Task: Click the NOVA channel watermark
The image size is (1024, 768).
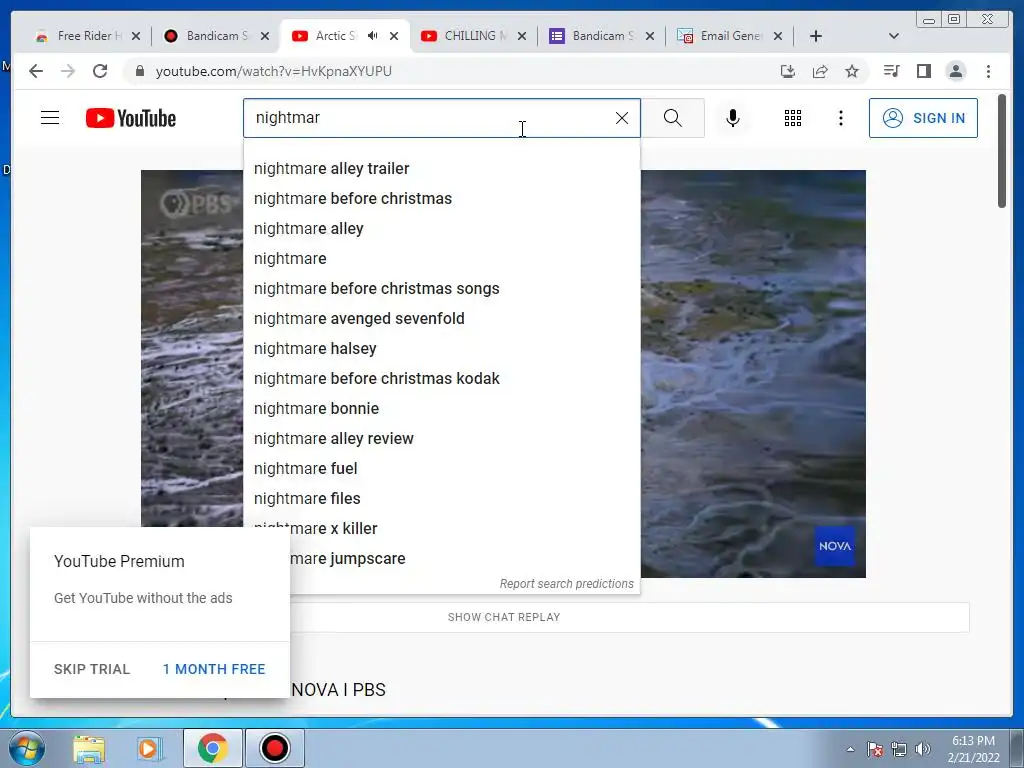Action: pyautogui.click(x=835, y=546)
